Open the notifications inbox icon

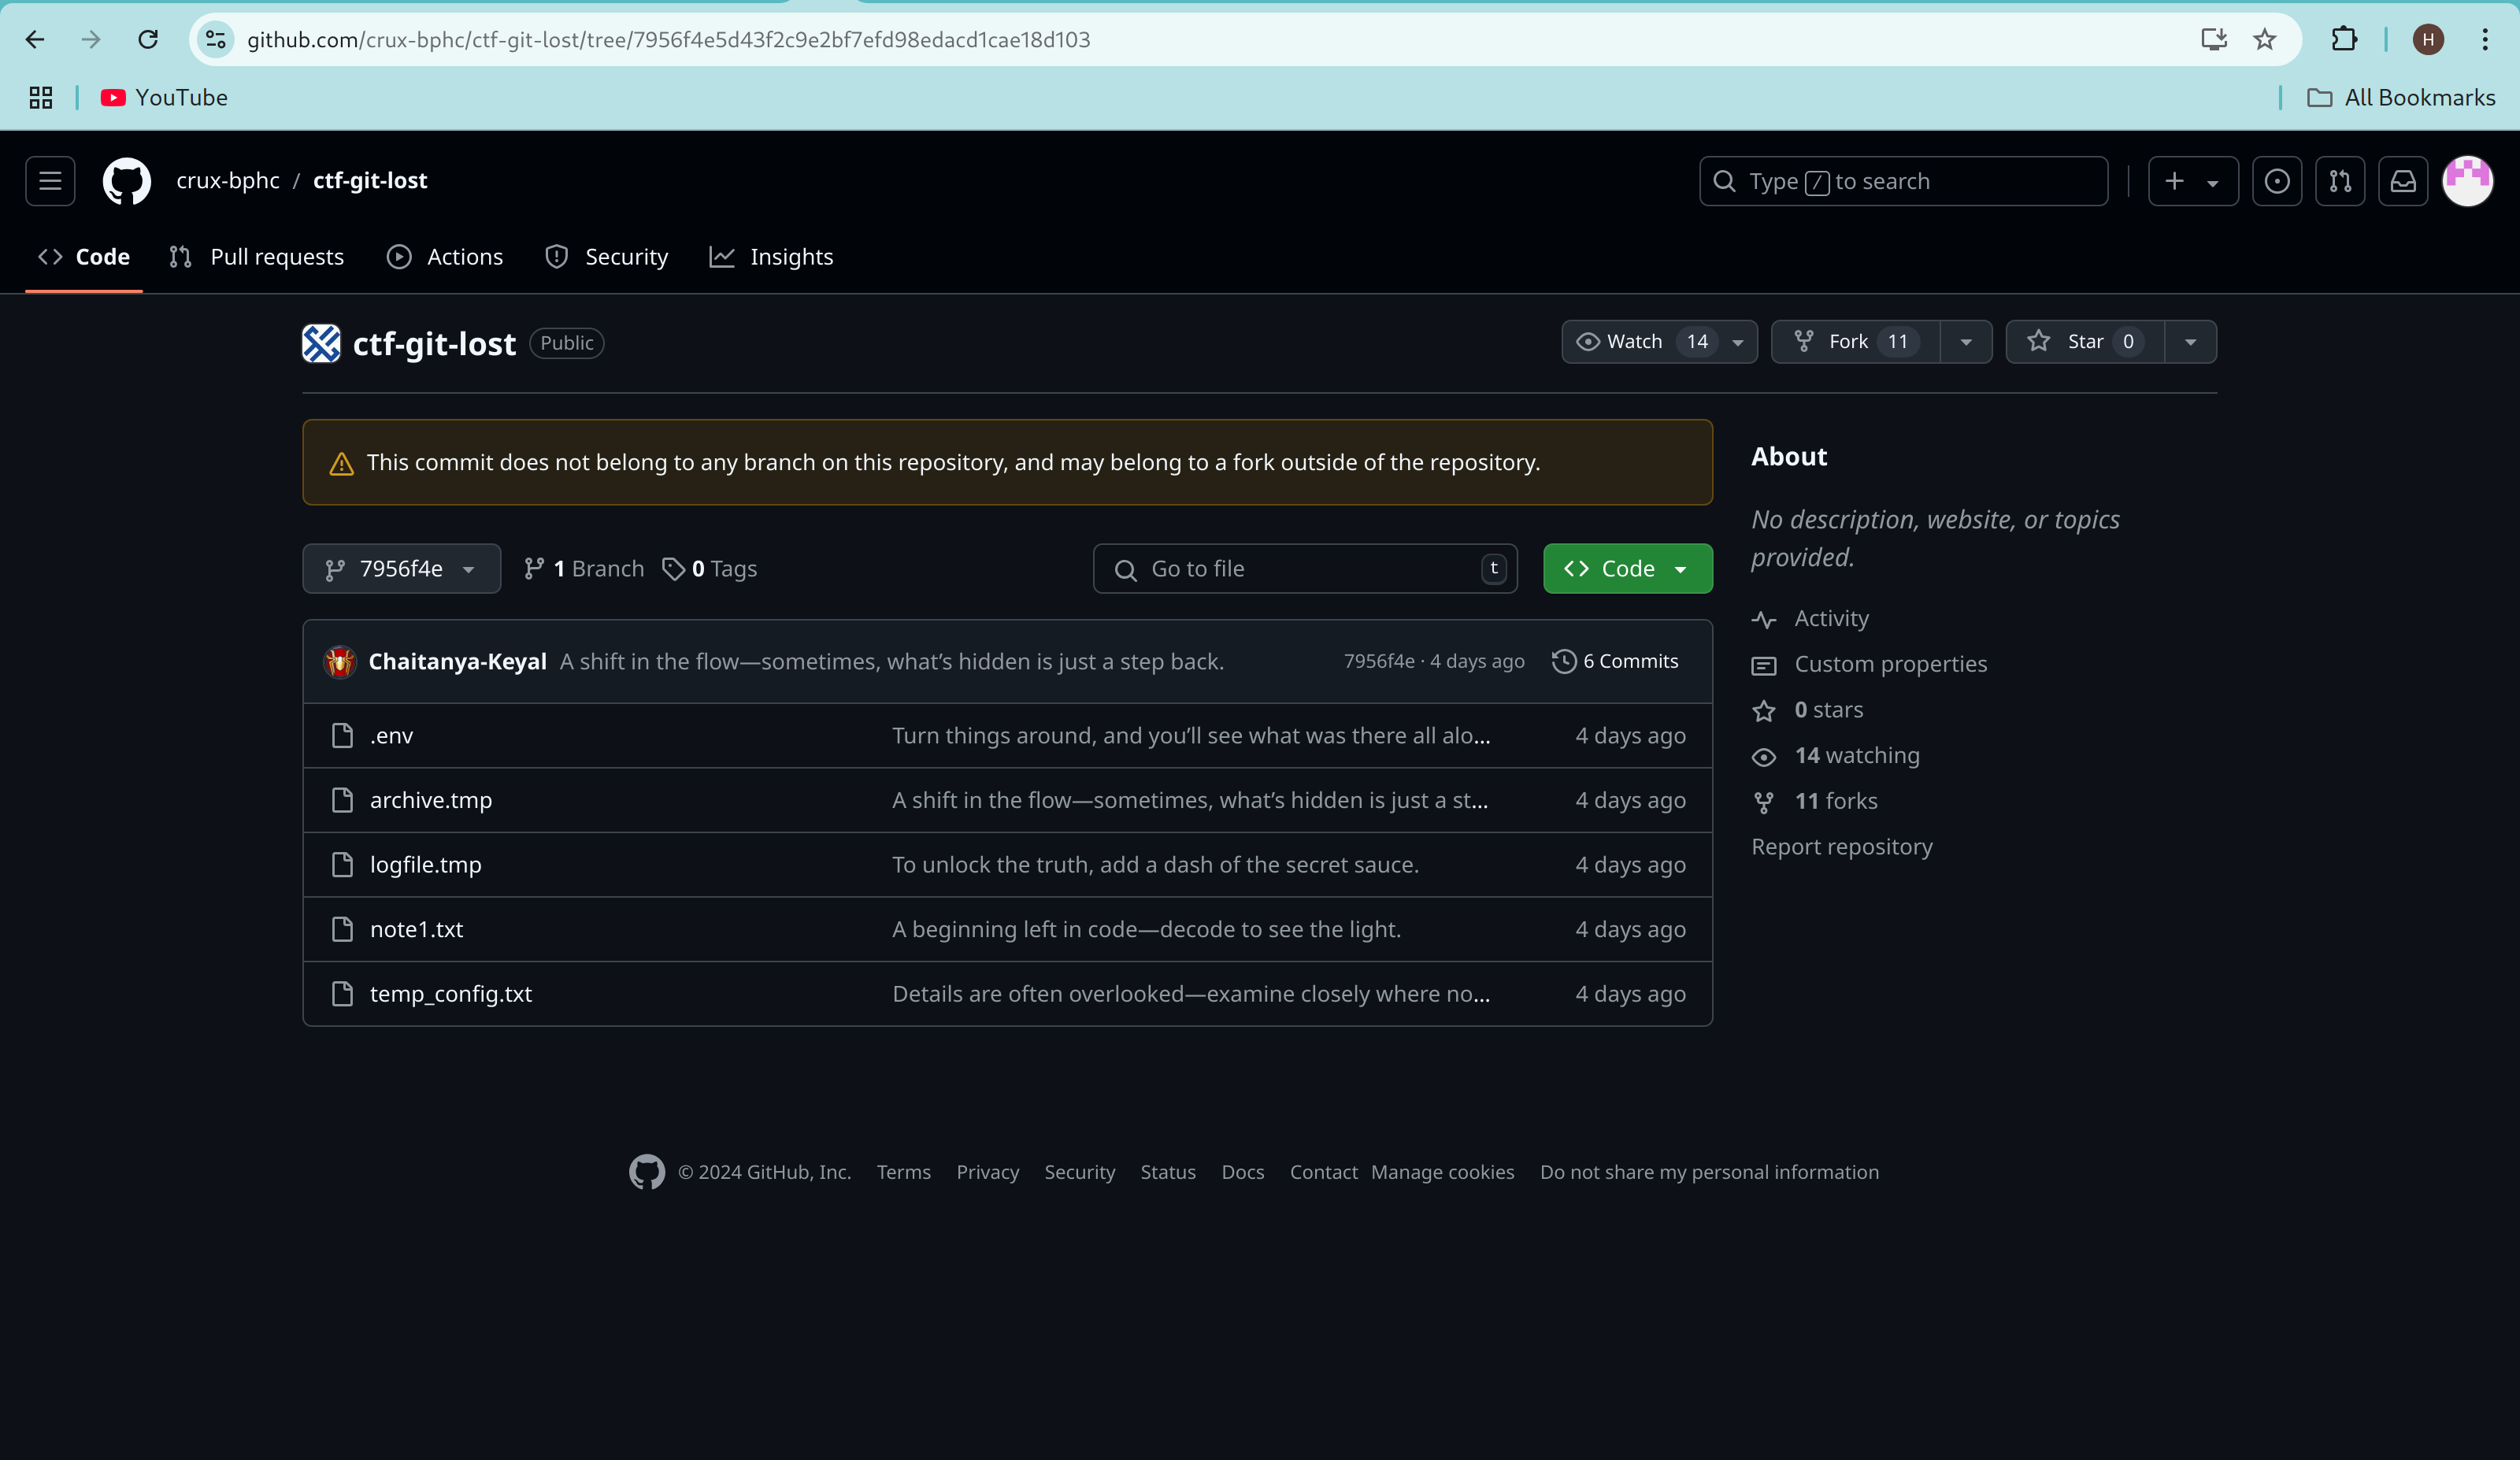pos(2403,181)
